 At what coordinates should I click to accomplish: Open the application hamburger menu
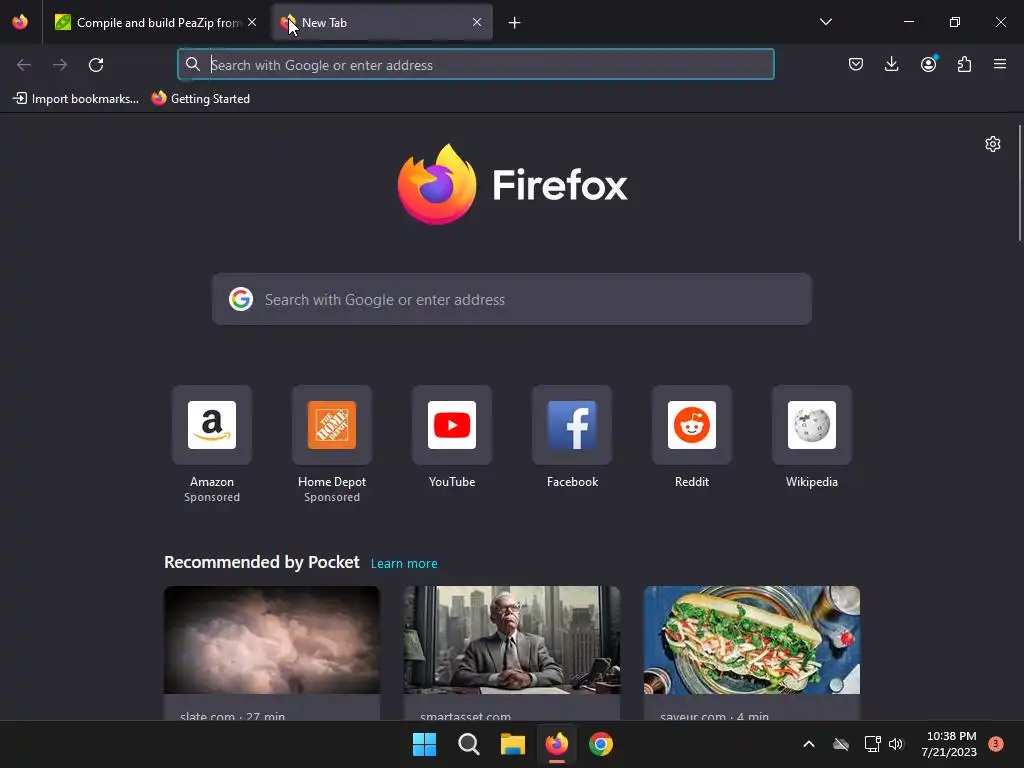(x=1000, y=64)
